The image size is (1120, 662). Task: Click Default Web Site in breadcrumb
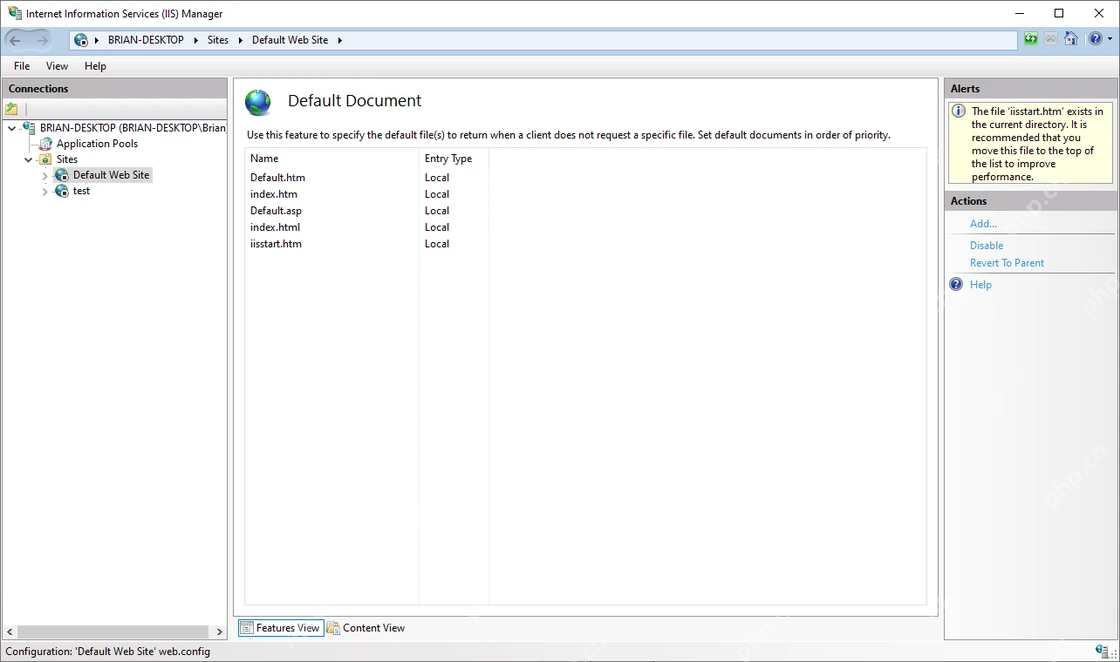pyautogui.click(x=290, y=40)
